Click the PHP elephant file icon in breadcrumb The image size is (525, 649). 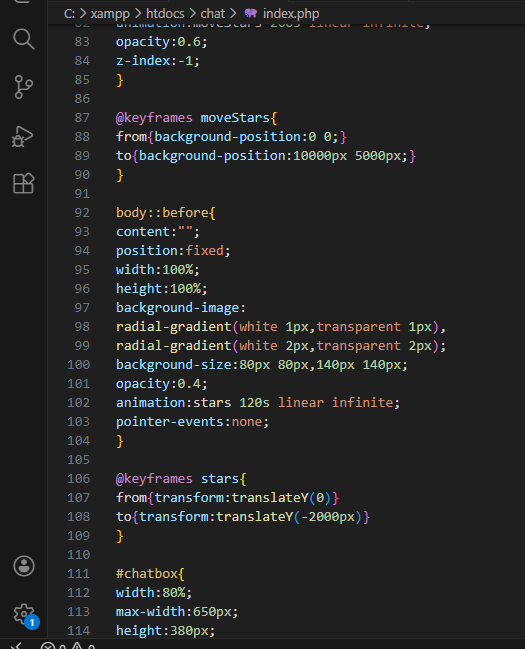point(250,13)
